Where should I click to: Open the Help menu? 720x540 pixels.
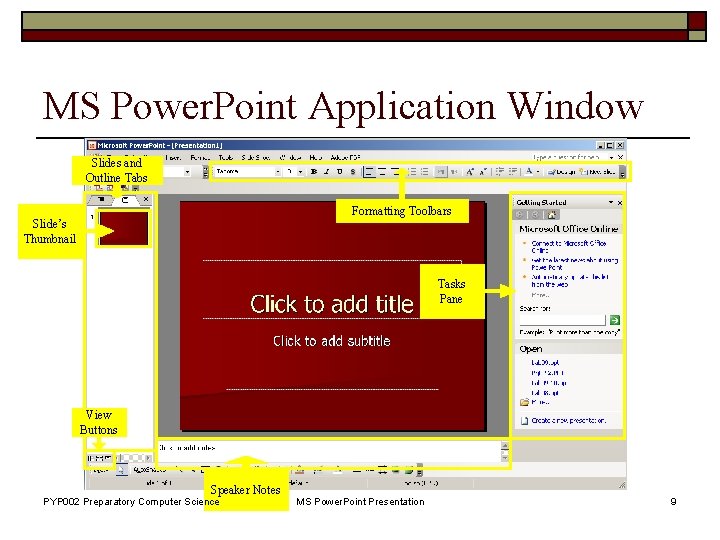pos(315,158)
